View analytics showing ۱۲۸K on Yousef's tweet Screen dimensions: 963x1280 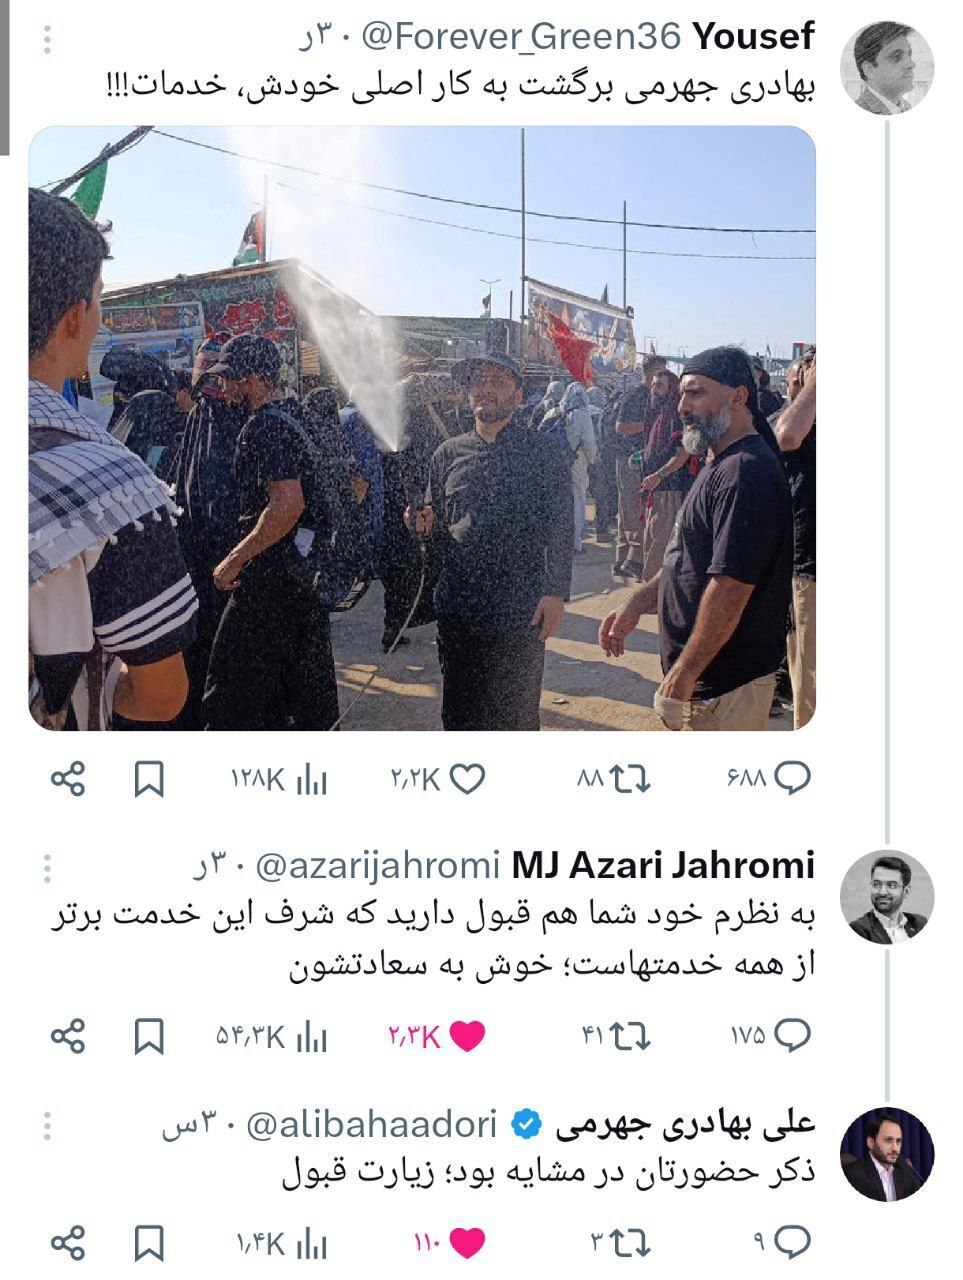(279, 779)
